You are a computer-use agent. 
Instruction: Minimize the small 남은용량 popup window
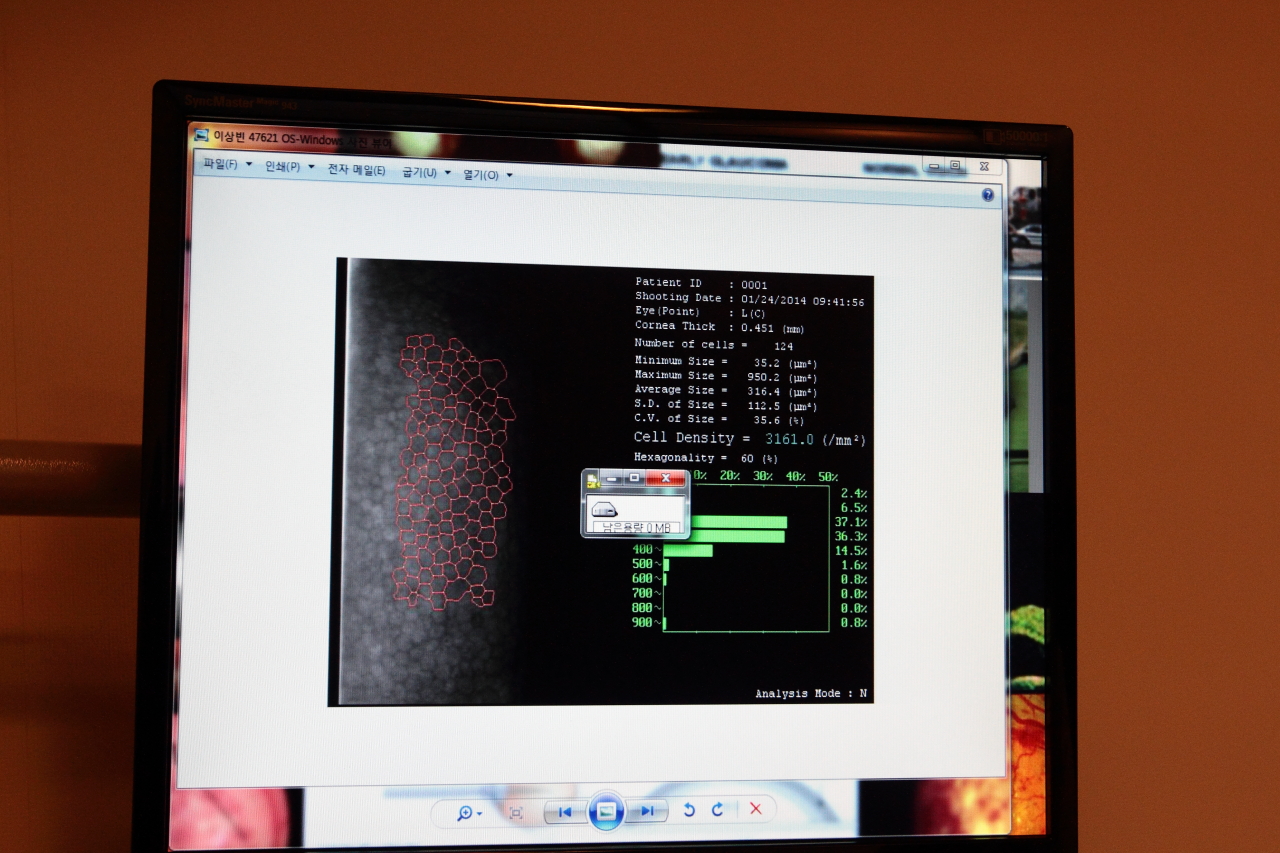click(x=611, y=478)
